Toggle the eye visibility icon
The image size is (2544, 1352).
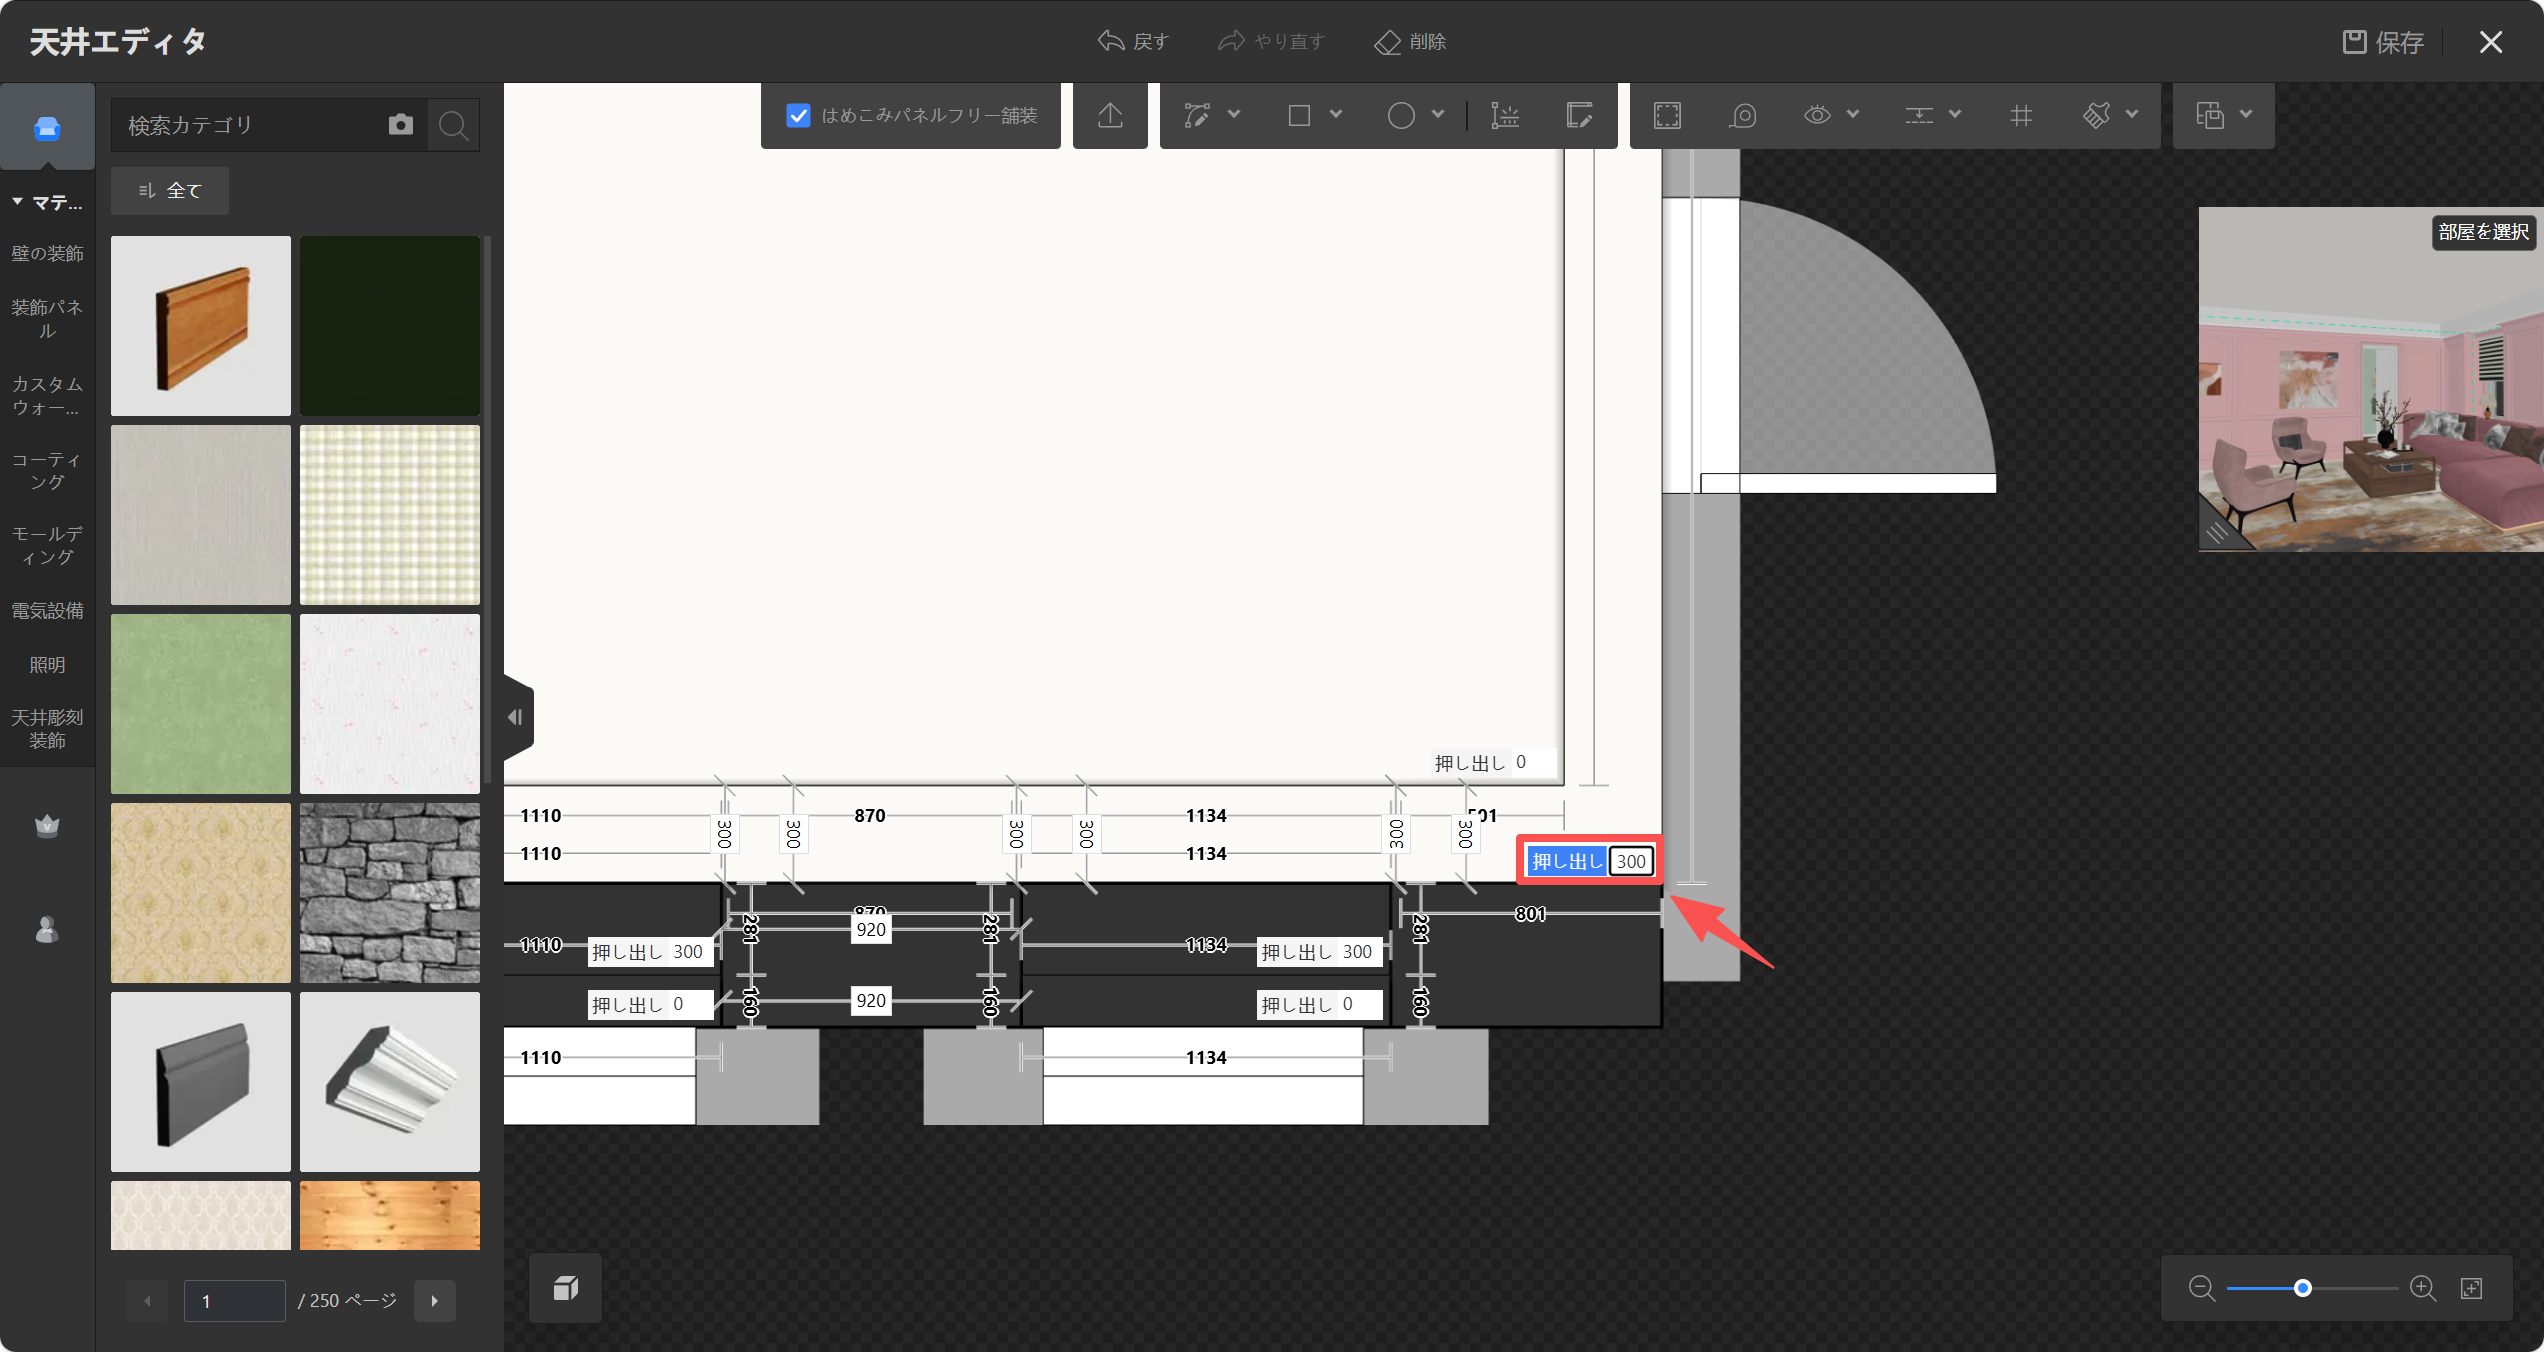1817,116
